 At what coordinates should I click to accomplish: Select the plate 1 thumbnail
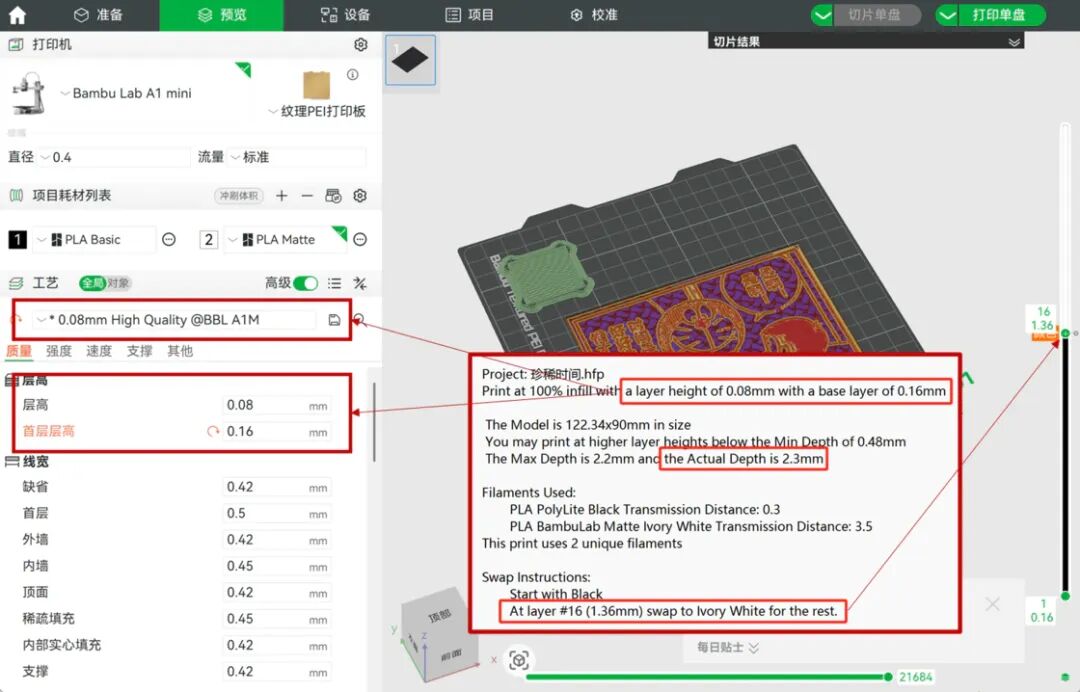point(411,60)
